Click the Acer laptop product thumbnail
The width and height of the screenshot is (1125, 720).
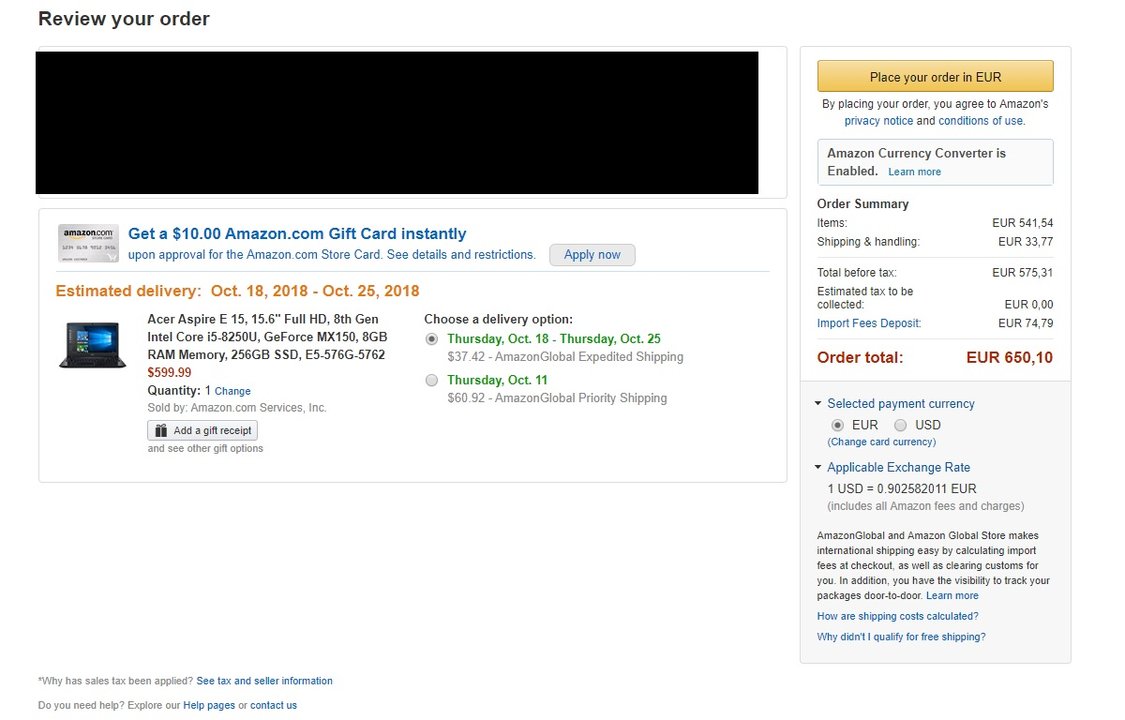[x=93, y=345]
